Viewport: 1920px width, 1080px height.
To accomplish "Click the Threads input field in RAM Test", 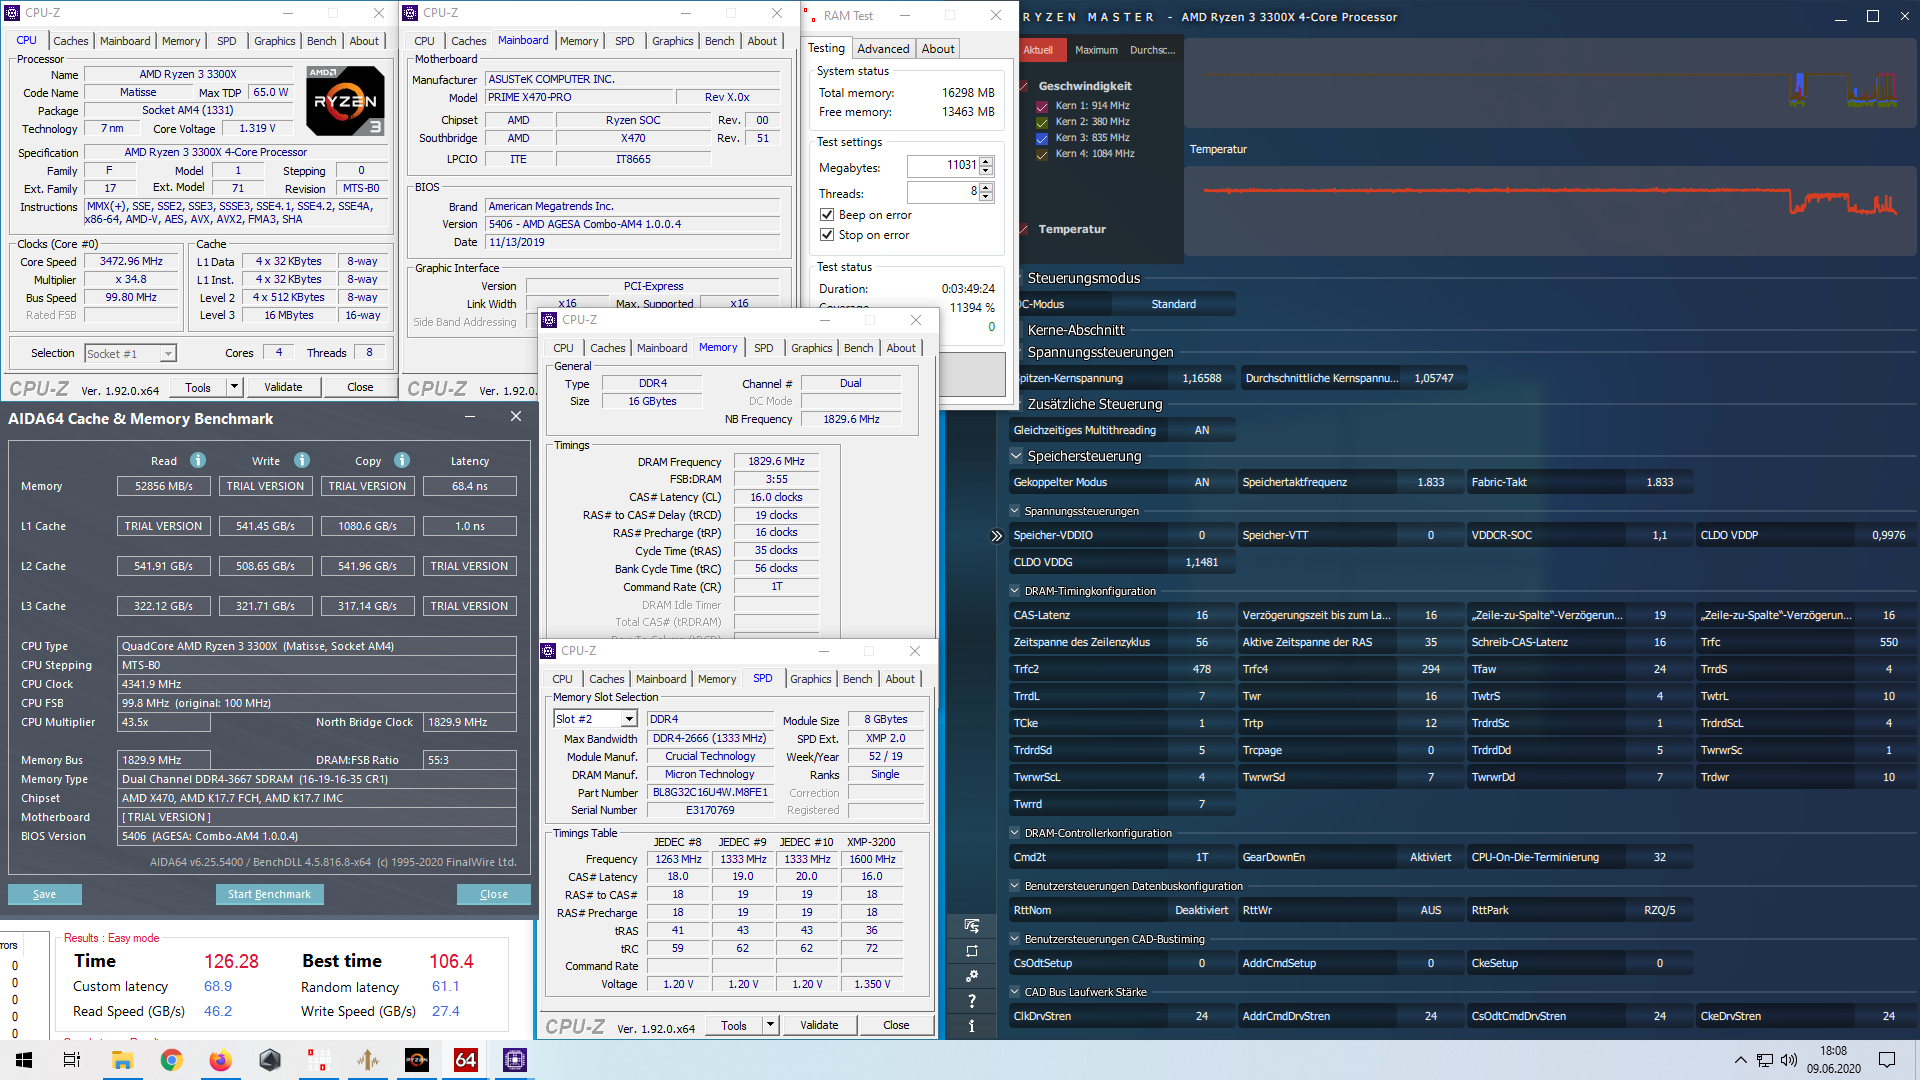I will pos(942,192).
